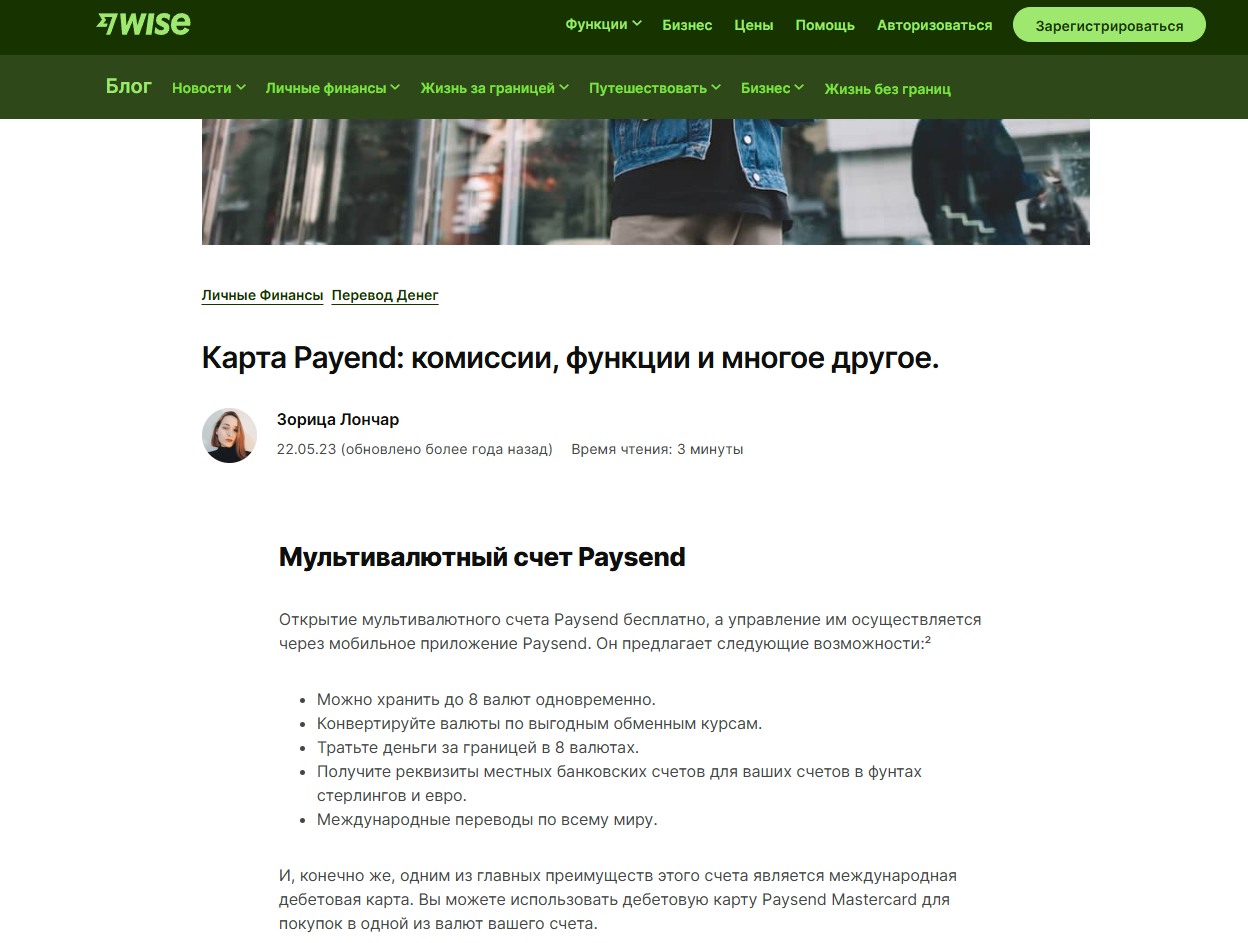
Task: Open the Блог home link
Action: (129, 86)
